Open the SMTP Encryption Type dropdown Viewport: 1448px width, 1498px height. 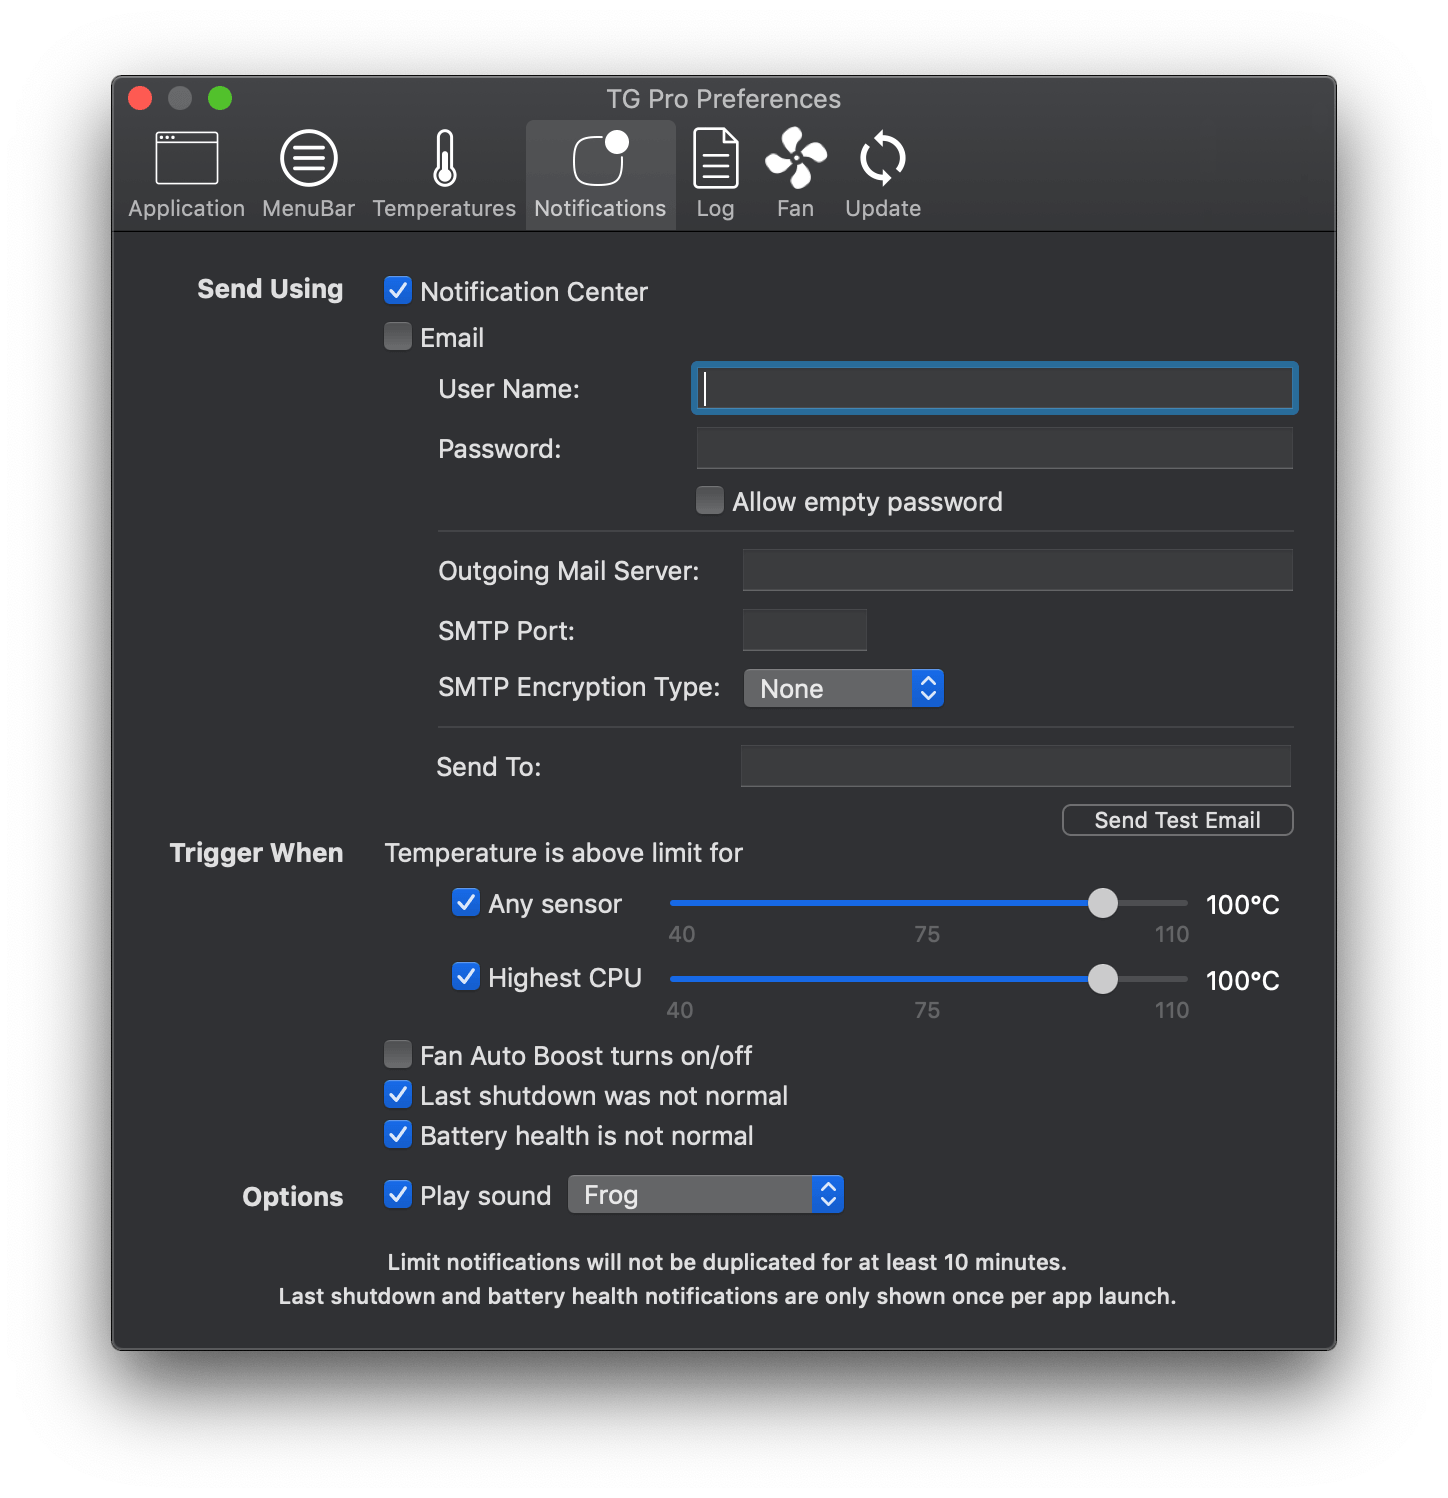(x=844, y=688)
